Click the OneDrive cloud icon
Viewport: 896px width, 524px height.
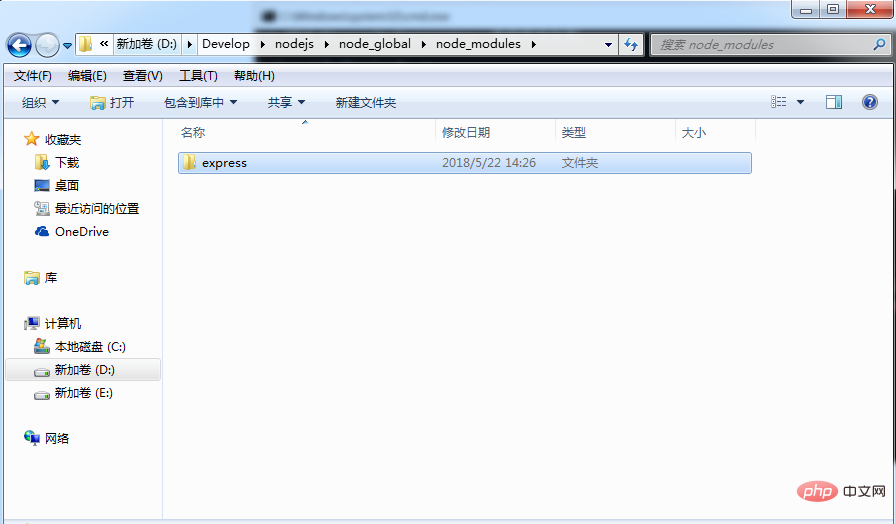[x=42, y=231]
